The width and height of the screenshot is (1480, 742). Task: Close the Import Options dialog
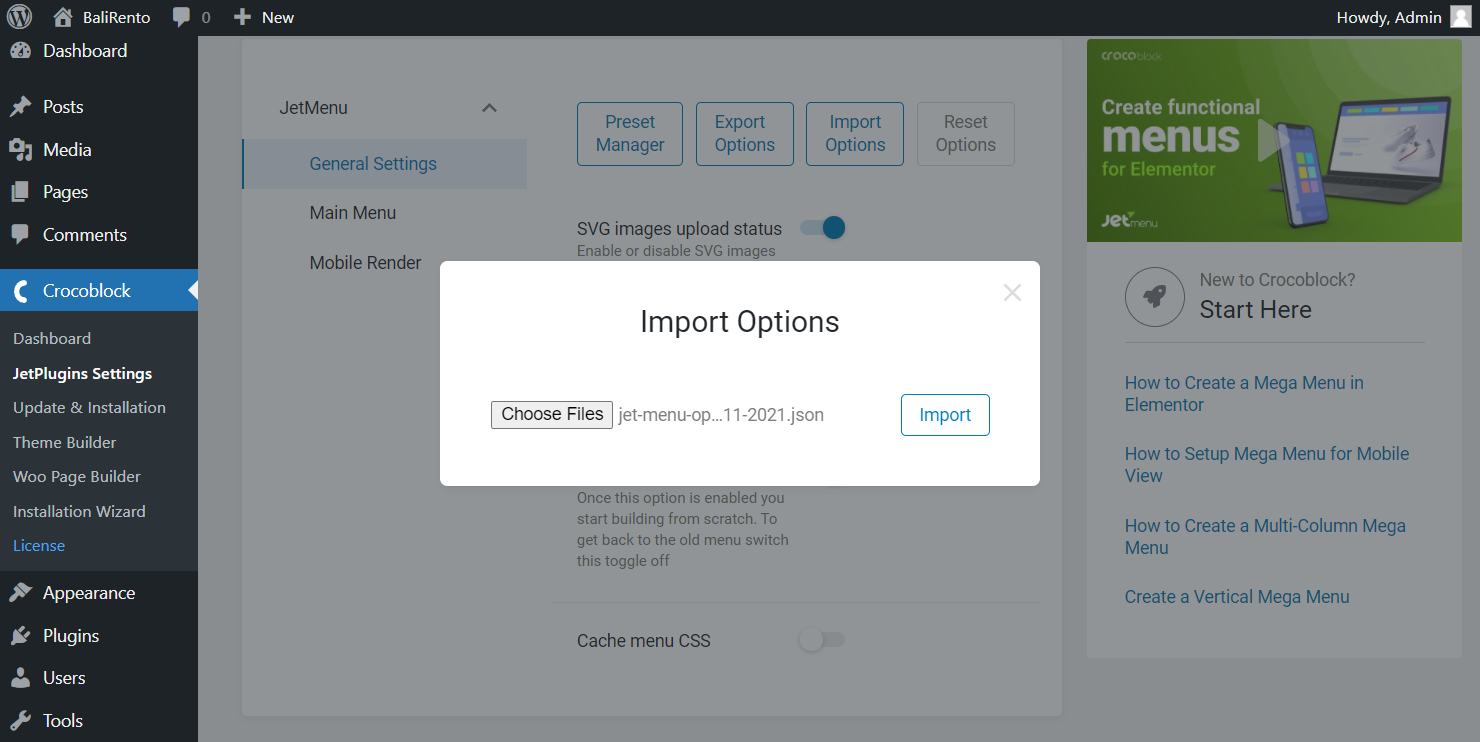tap(1012, 292)
